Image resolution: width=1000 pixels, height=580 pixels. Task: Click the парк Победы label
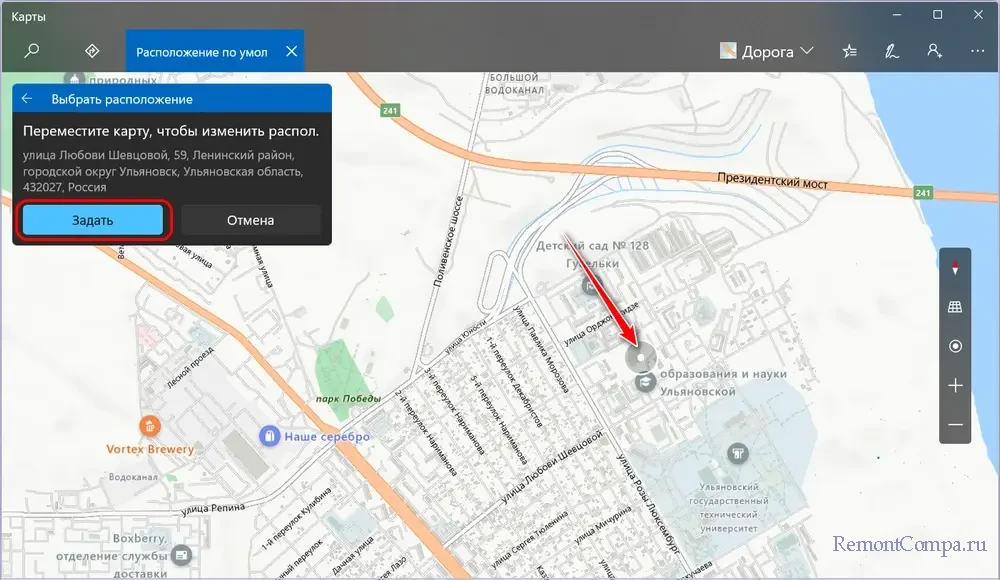(x=348, y=399)
